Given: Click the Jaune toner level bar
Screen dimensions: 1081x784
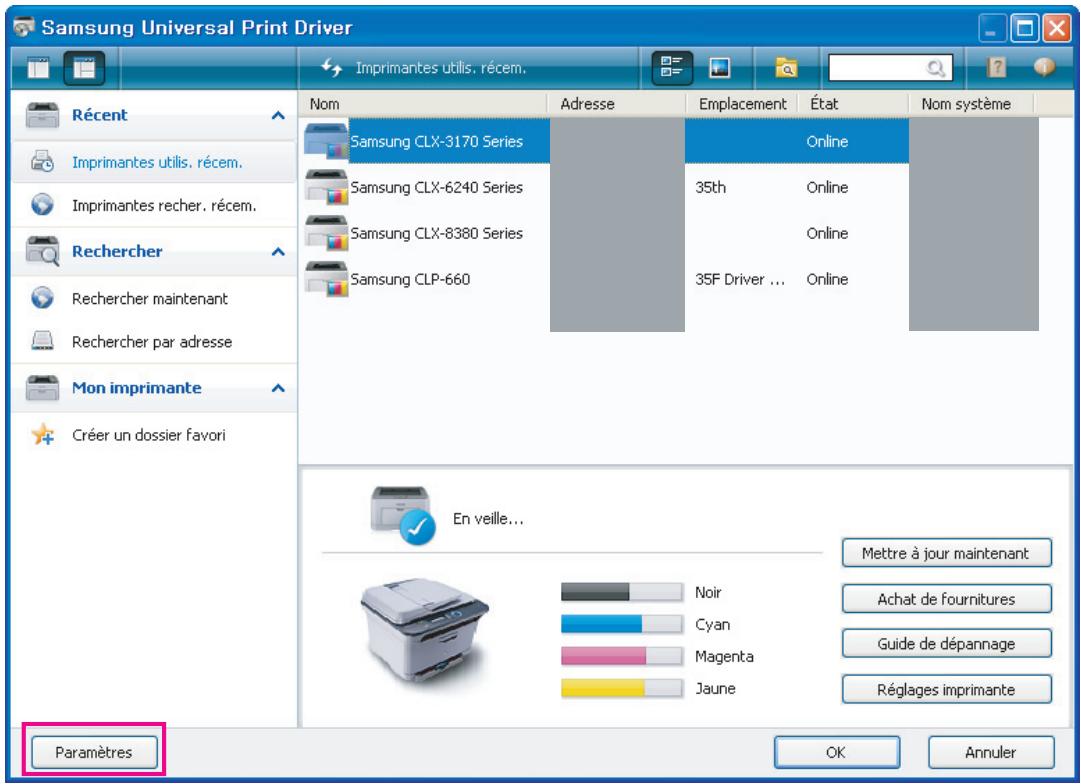Looking at the screenshot, I should tap(622, 688).
